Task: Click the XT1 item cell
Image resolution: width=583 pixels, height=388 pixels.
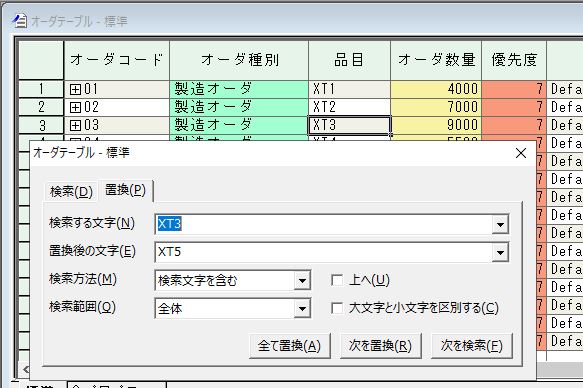Action: 350,89
